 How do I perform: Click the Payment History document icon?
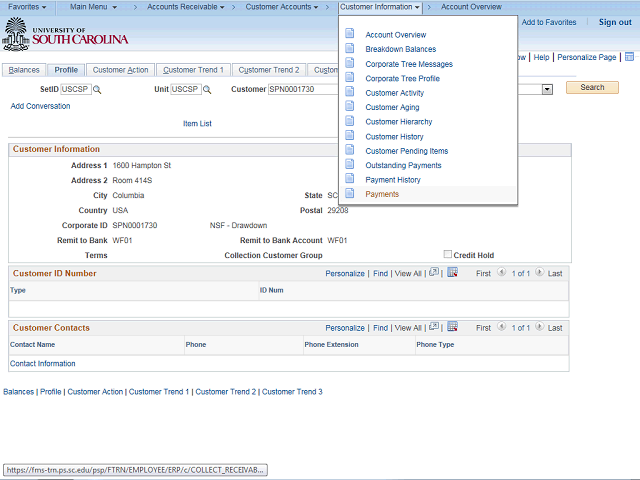[350, 179]
